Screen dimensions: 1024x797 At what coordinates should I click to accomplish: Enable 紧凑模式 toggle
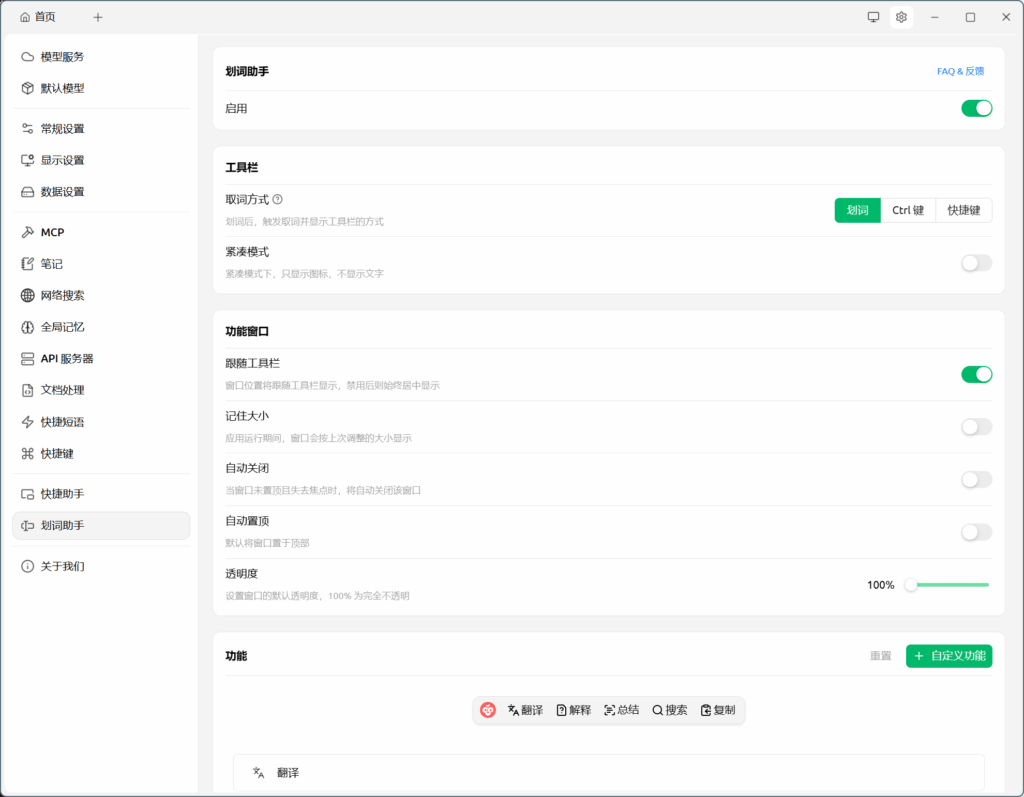coord(976,263)
